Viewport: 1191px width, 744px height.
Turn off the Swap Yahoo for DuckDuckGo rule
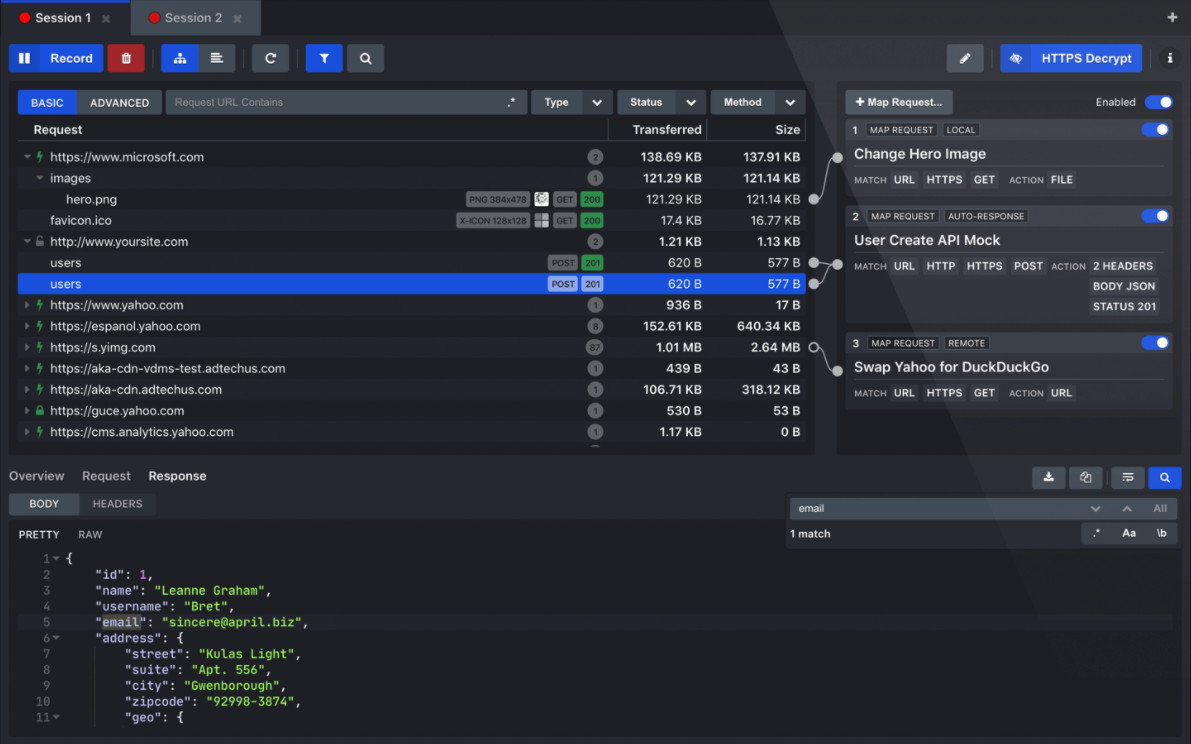(x=1155, y=343)
